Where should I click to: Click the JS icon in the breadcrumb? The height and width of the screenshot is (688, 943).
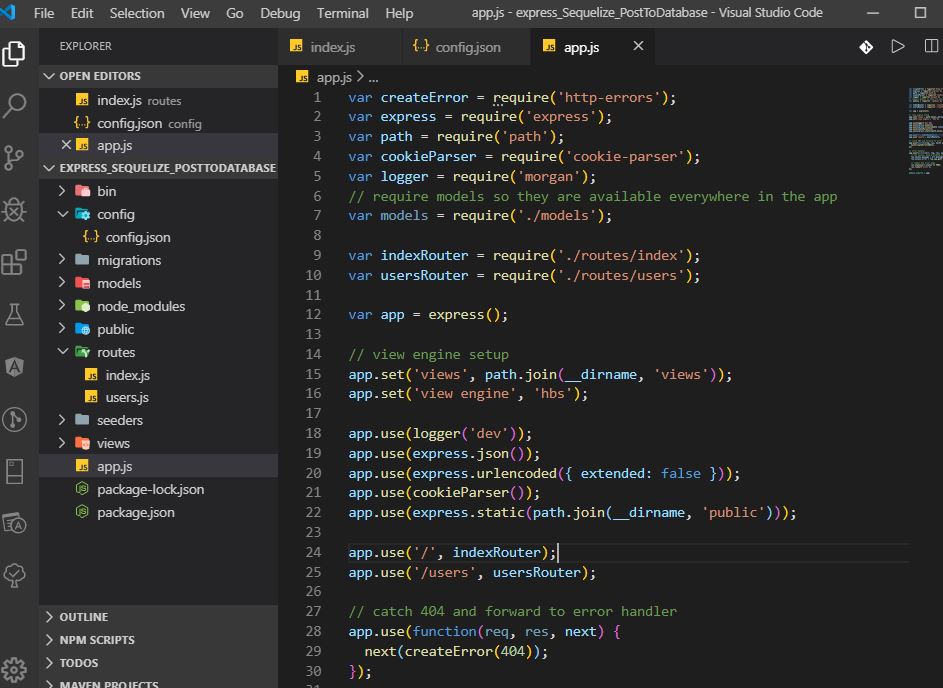tap(303, 77)
